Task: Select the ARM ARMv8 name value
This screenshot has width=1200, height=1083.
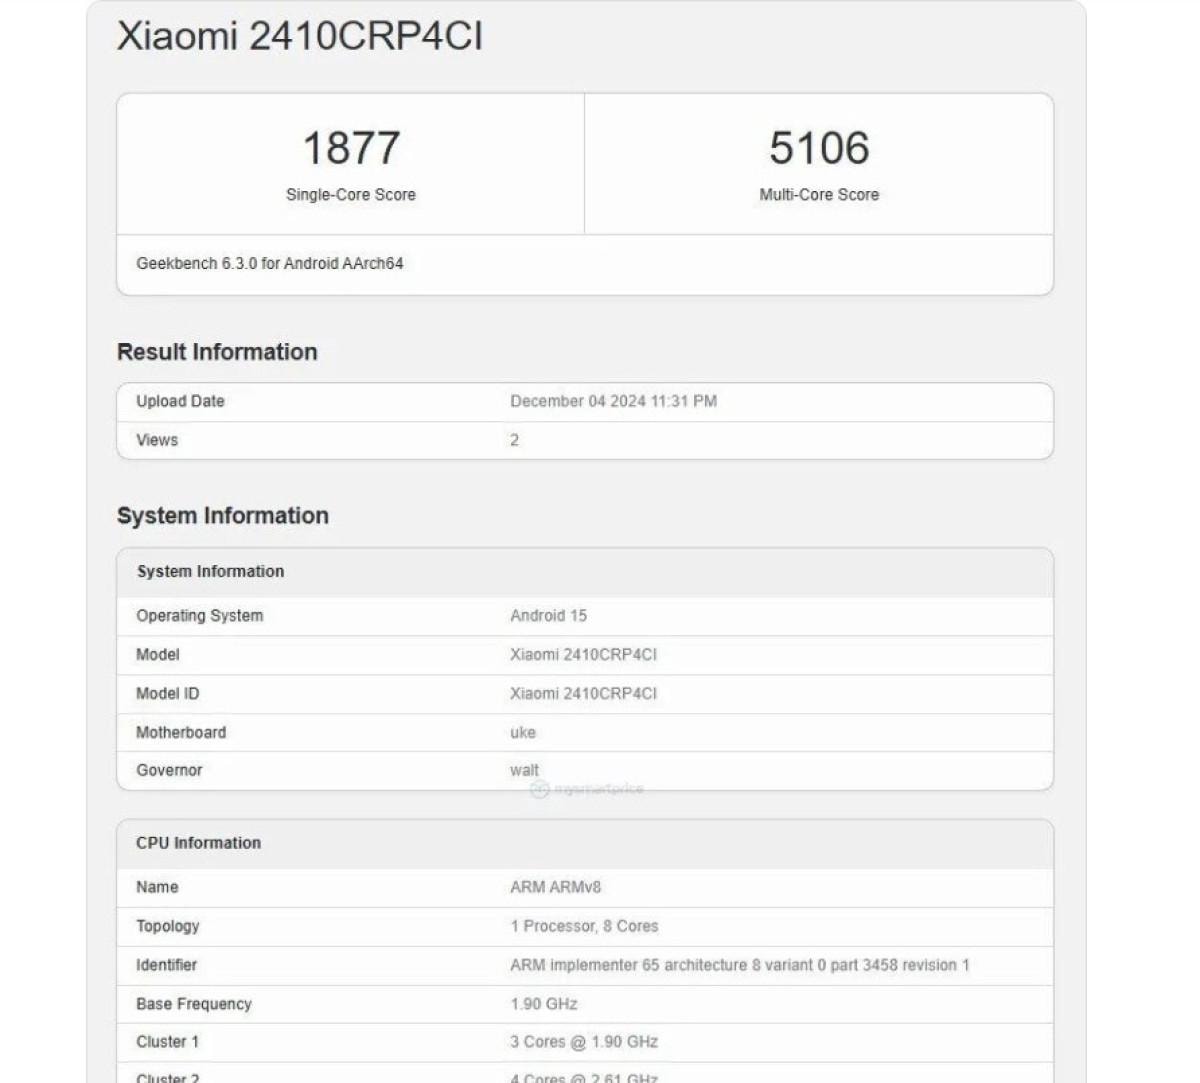Action: (x=555, y=887)
